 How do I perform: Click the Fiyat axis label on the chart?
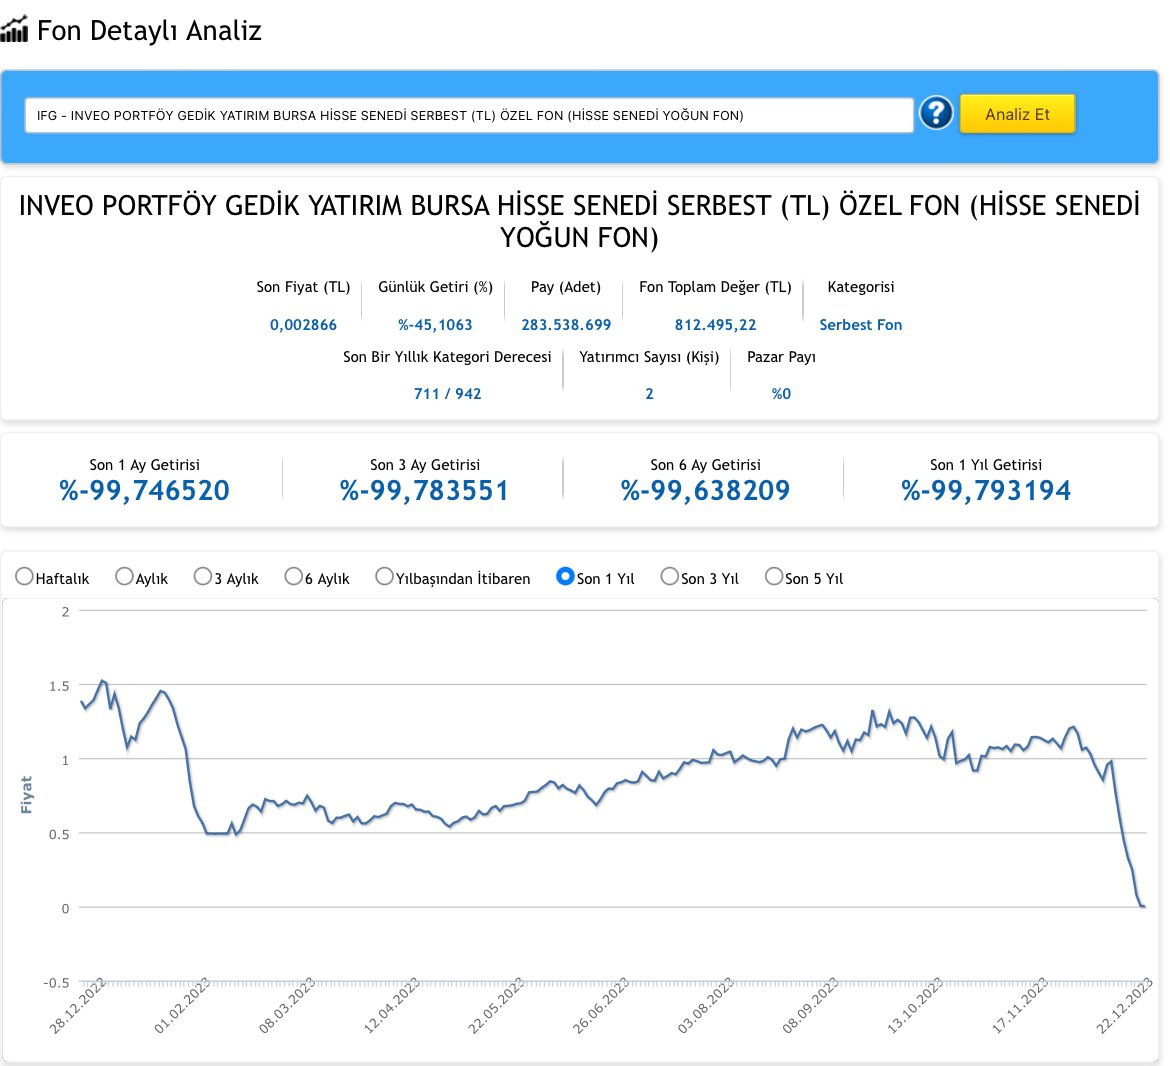26,794
